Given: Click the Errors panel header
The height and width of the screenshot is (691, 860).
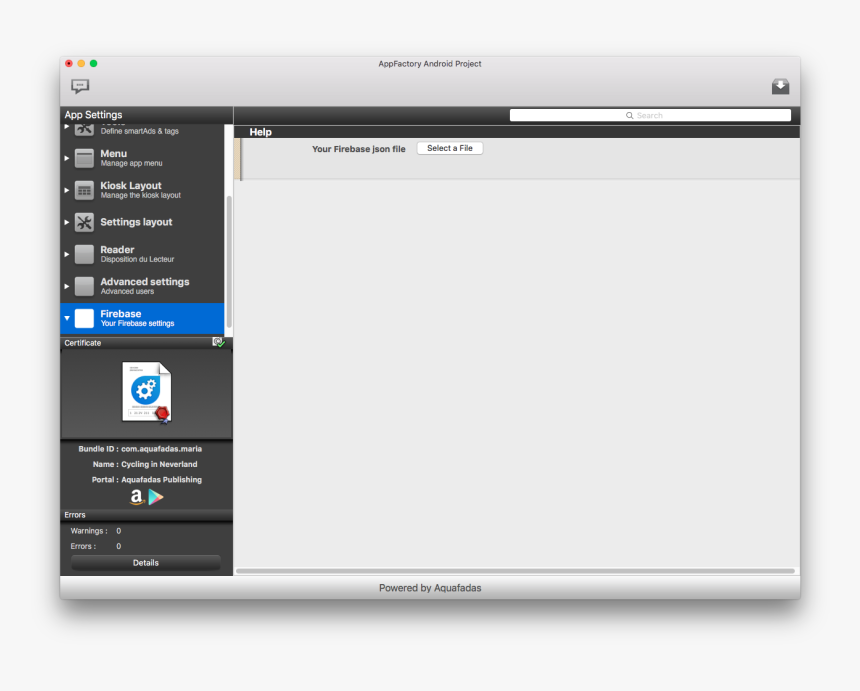Looking at the screenshot, I should pos(146,515).
